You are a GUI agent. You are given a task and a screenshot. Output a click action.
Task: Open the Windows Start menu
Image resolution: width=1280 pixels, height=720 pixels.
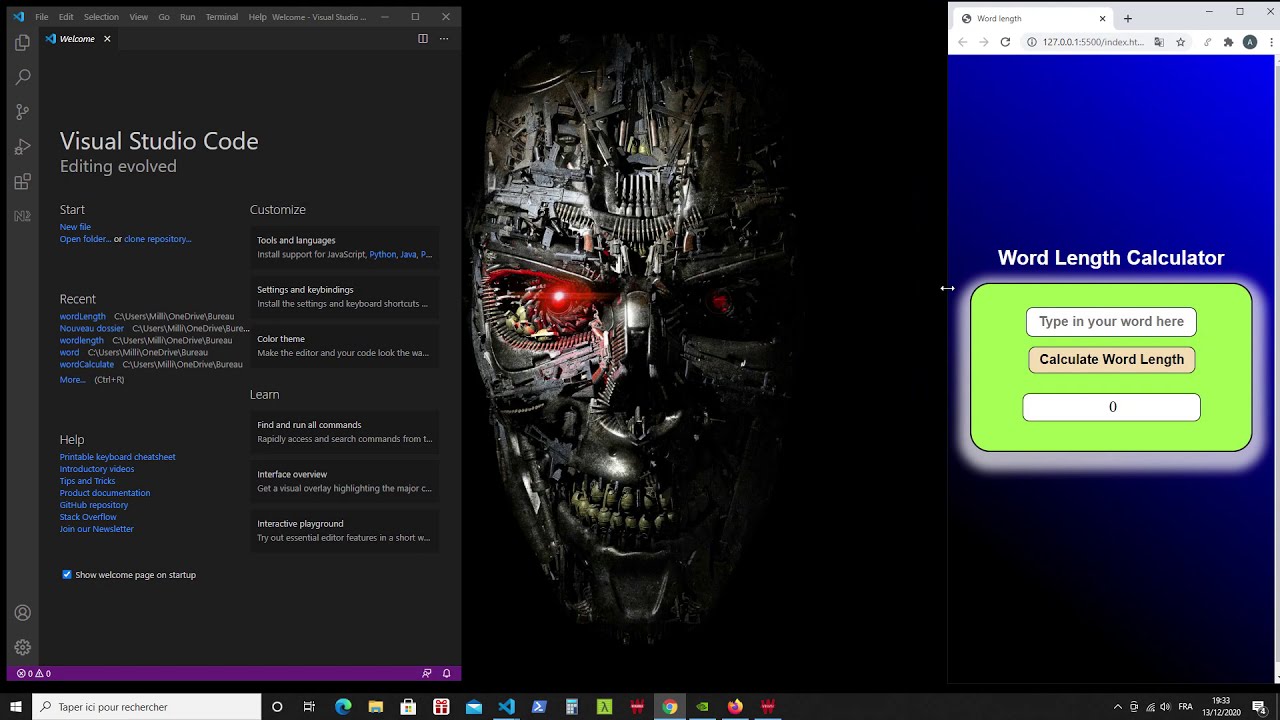coord(16,707)
